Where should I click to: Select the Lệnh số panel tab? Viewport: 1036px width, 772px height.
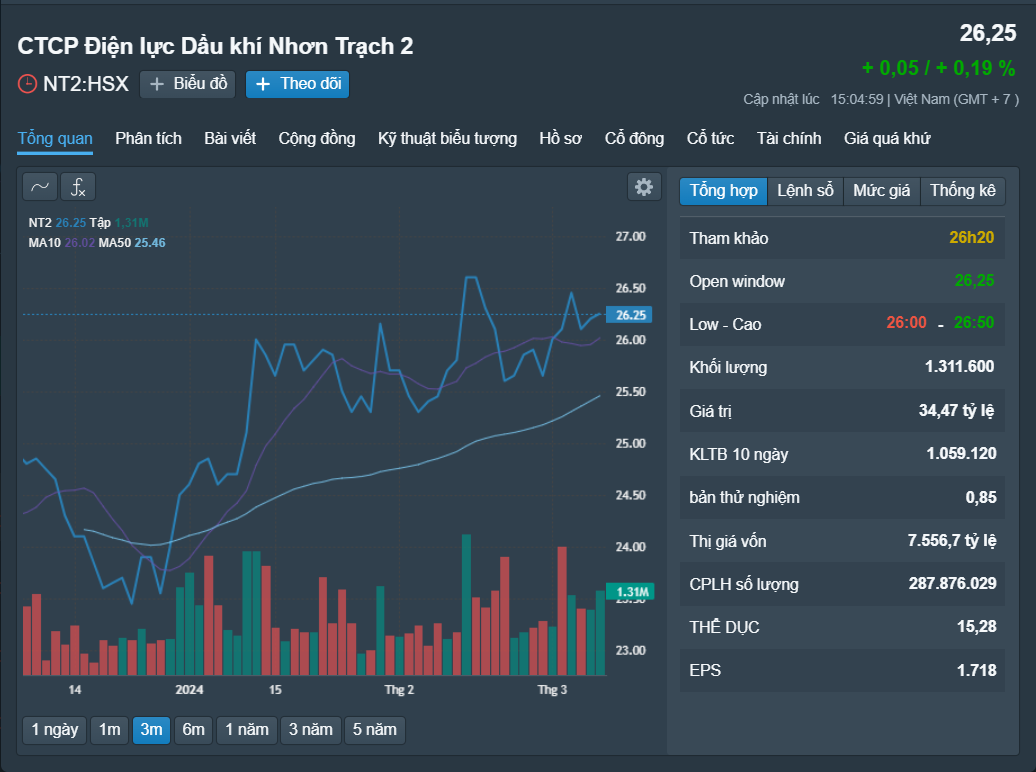pyautogui.click(x=805, y=191)
